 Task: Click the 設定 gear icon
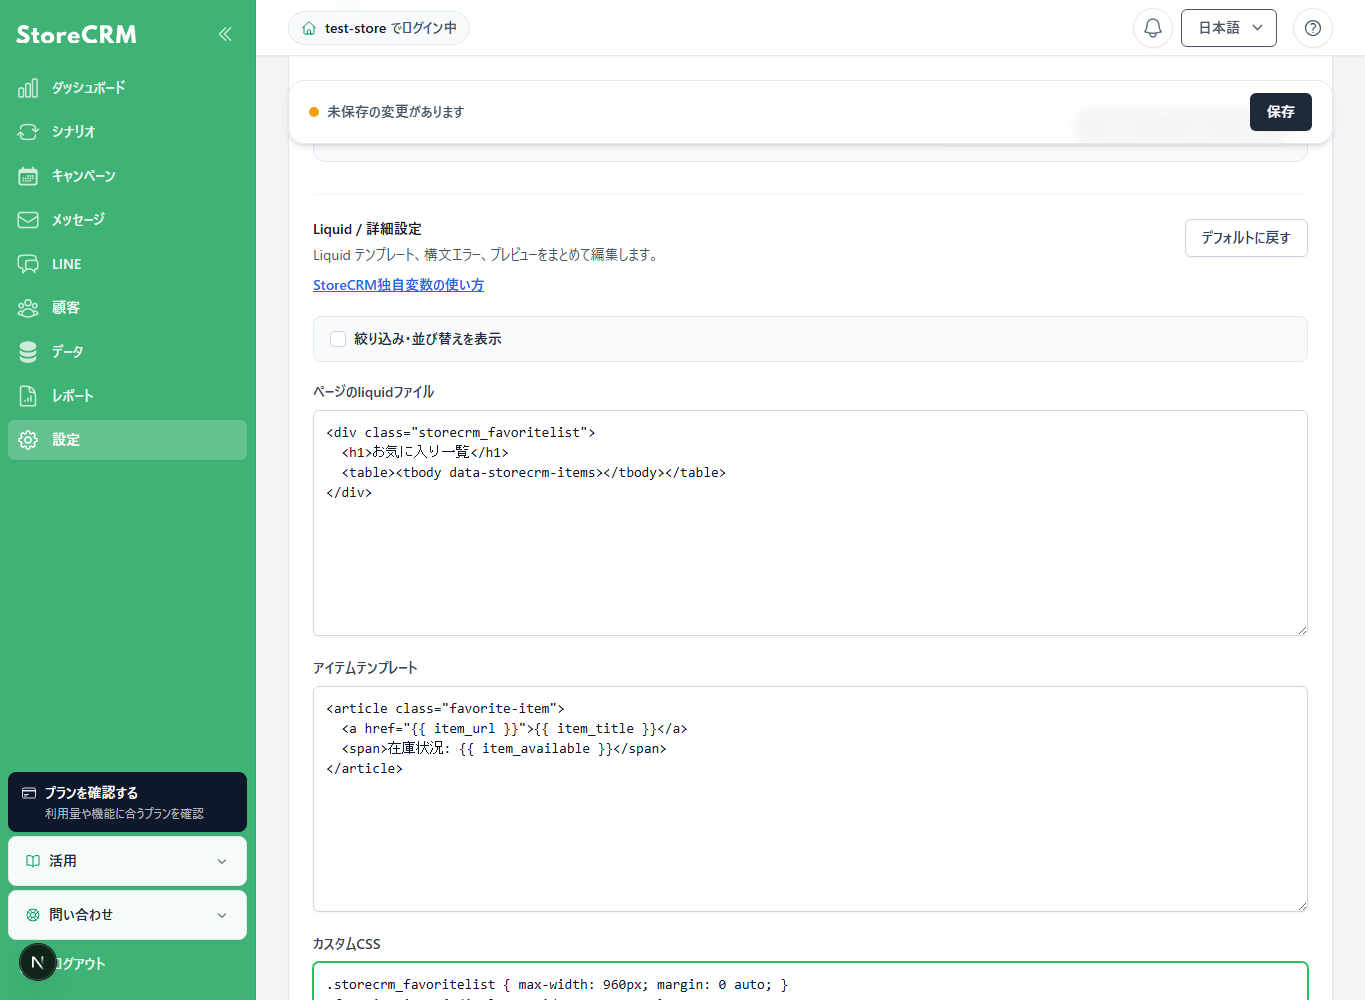click(x=28, y=440)
